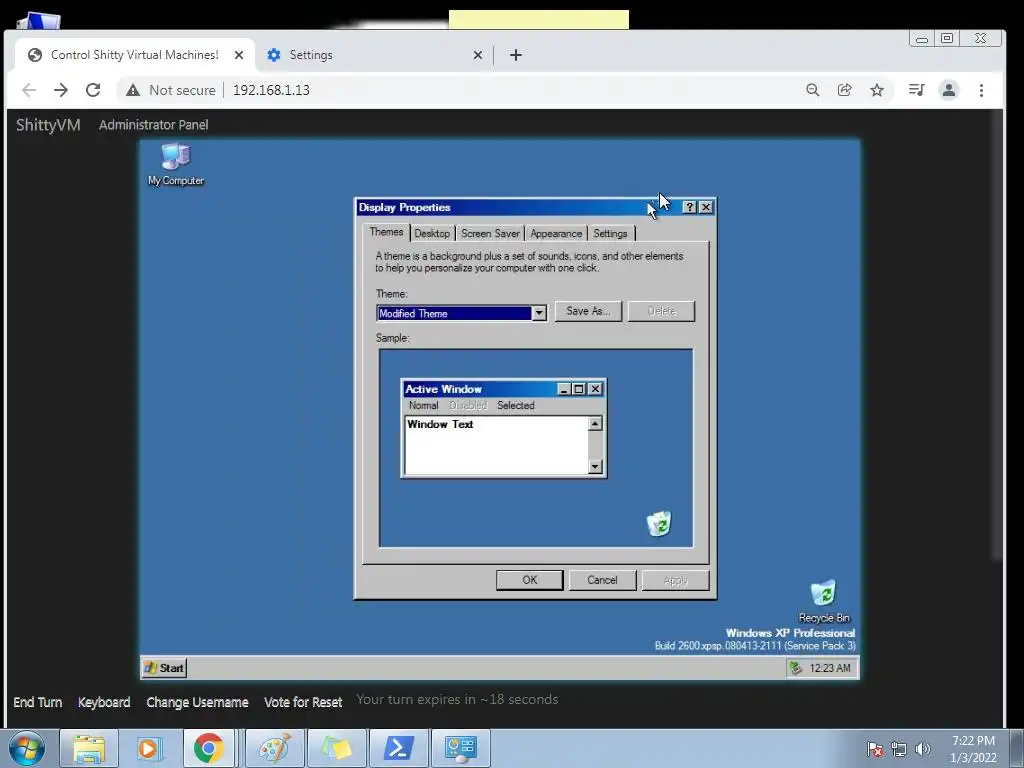Close the Settings browser tab

point(477,55)
